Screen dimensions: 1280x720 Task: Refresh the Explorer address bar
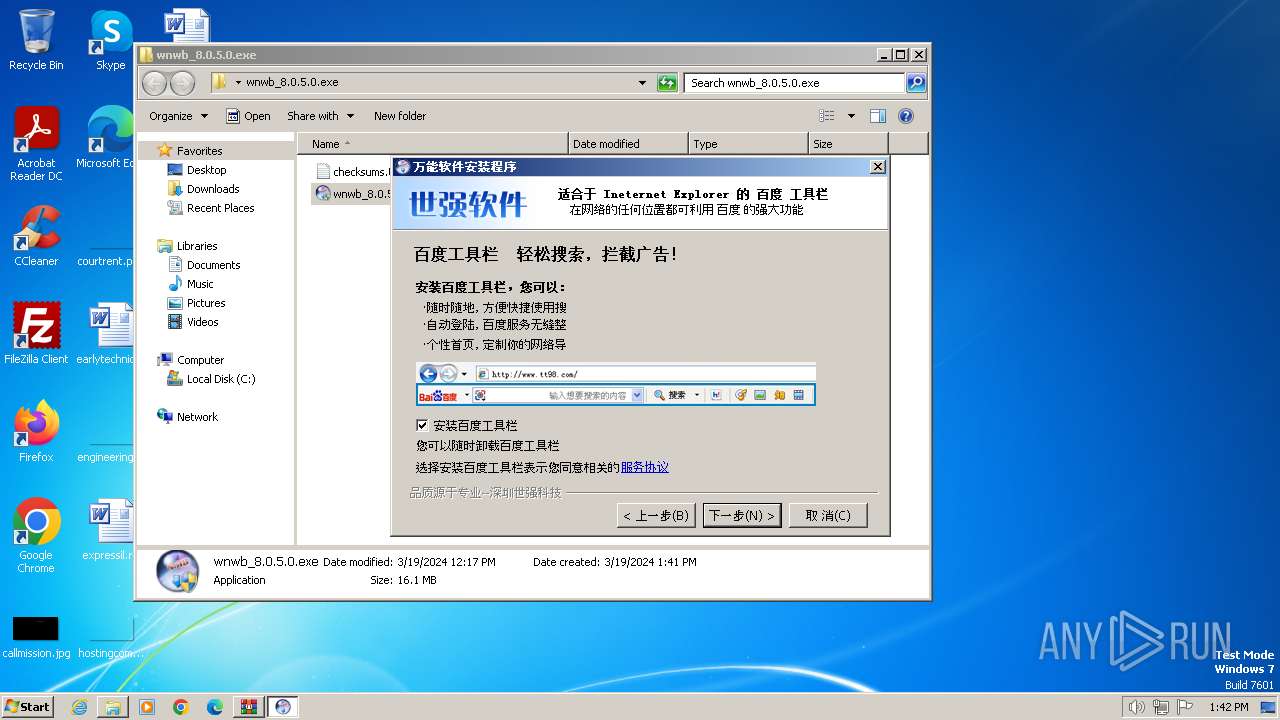tap(667, 83)
